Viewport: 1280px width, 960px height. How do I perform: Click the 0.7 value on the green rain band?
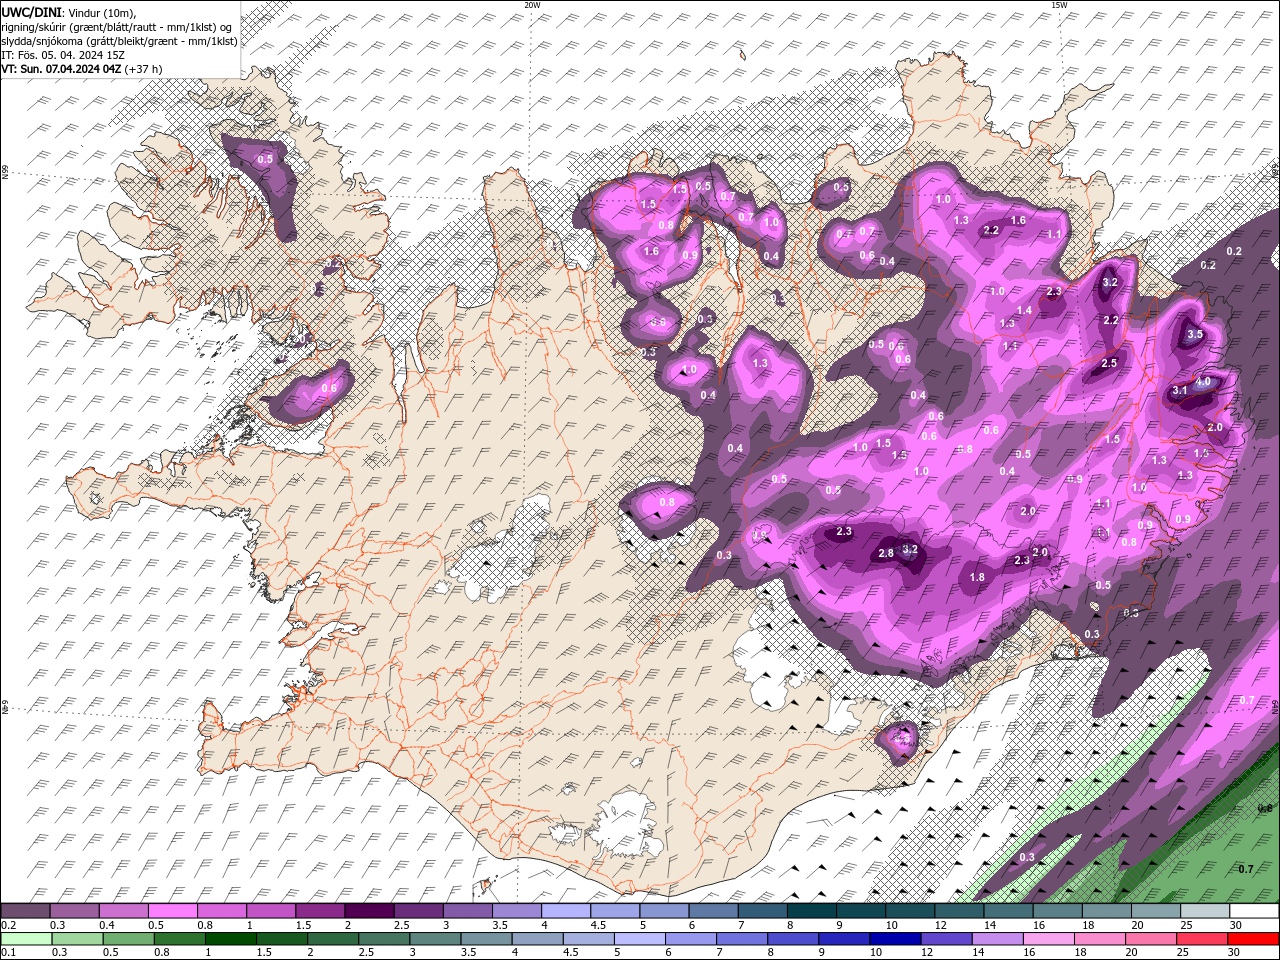pyautogui.click(x=1245, y=869)
